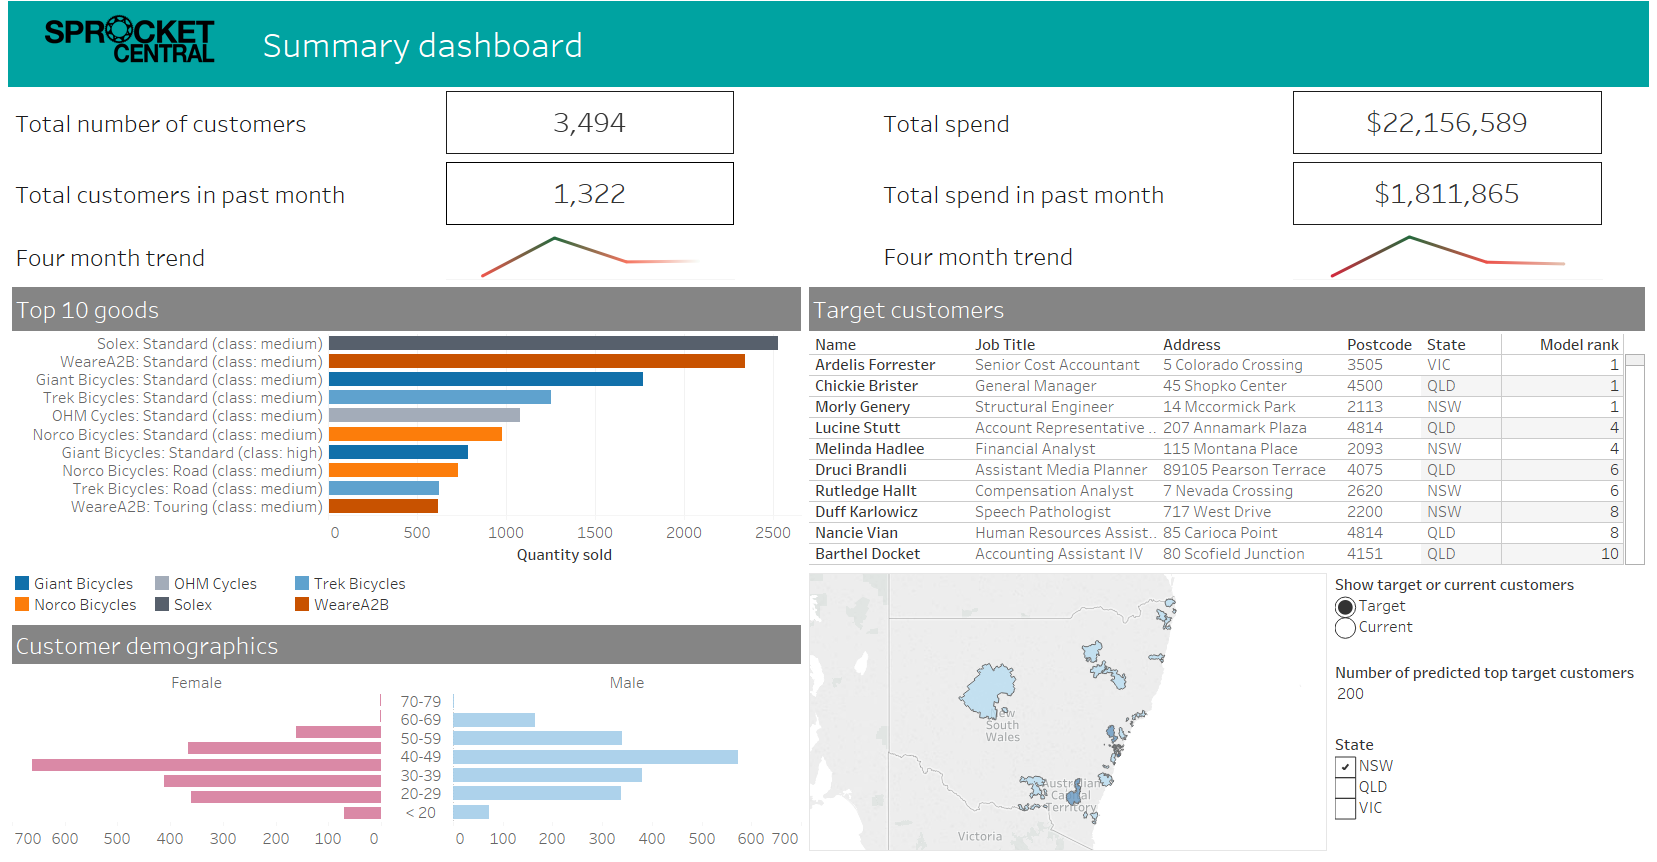The height and width of the screenshot is (862, 1657).
Task: Select the Current radio button
Action: point(1345,628)
